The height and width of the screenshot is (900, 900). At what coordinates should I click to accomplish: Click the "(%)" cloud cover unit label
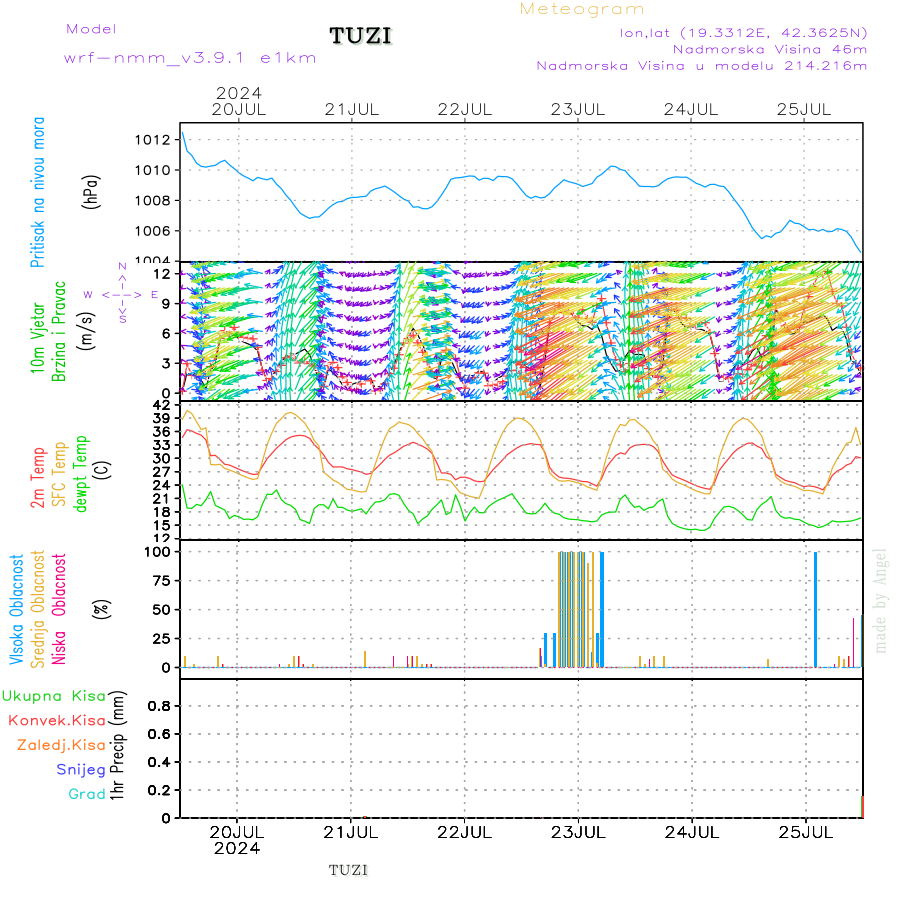[x=102, y=609]
